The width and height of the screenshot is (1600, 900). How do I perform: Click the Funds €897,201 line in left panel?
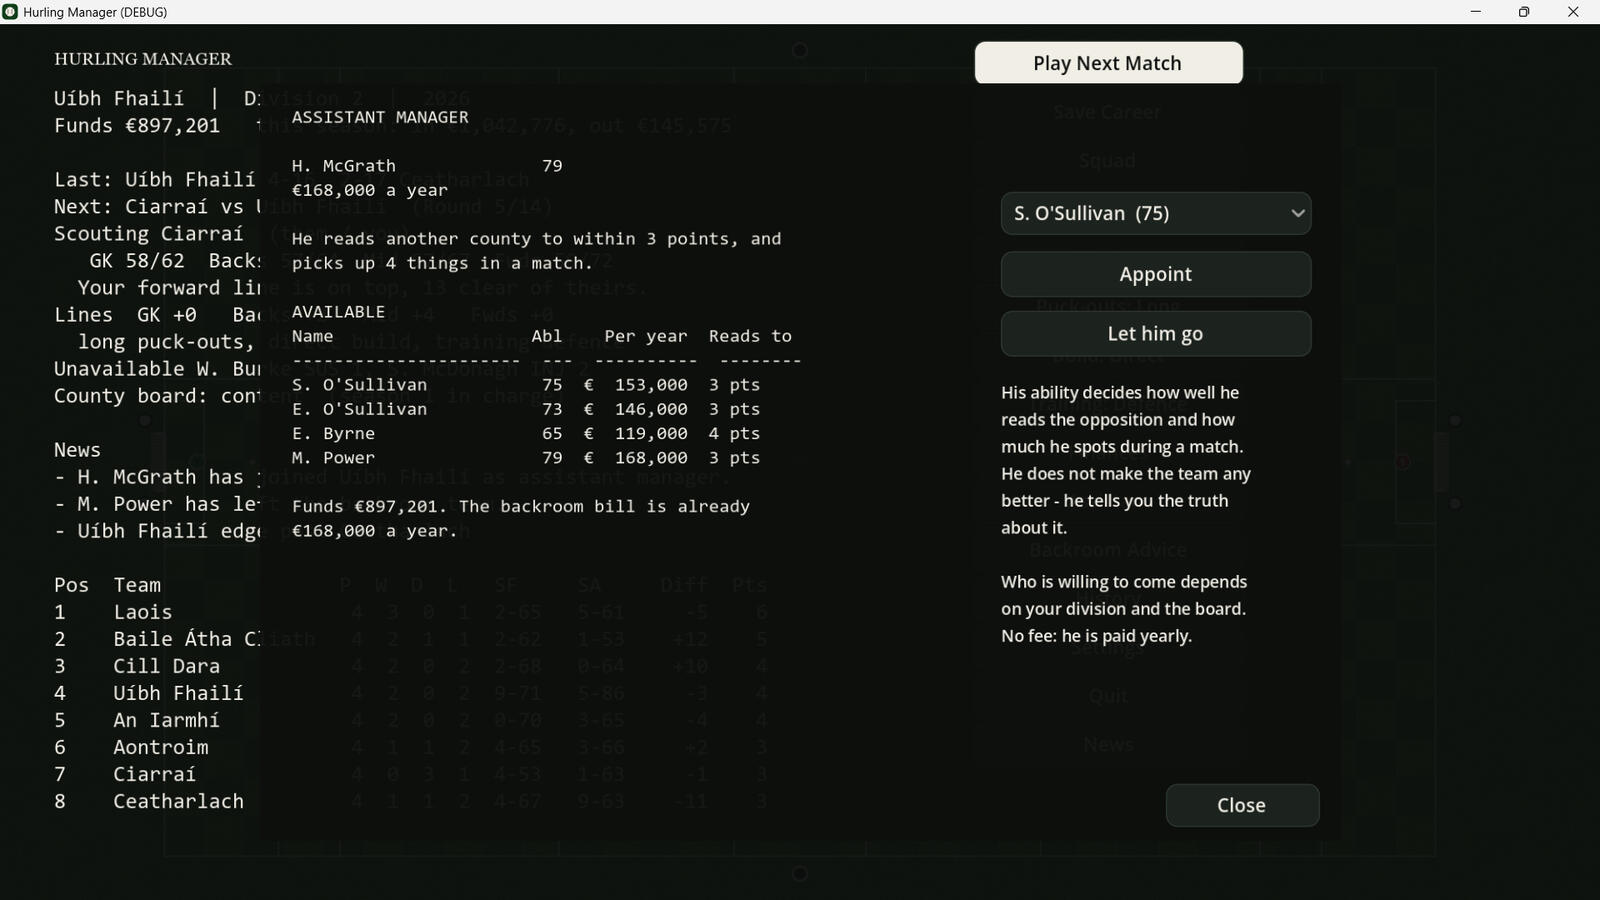coord(137,126)
